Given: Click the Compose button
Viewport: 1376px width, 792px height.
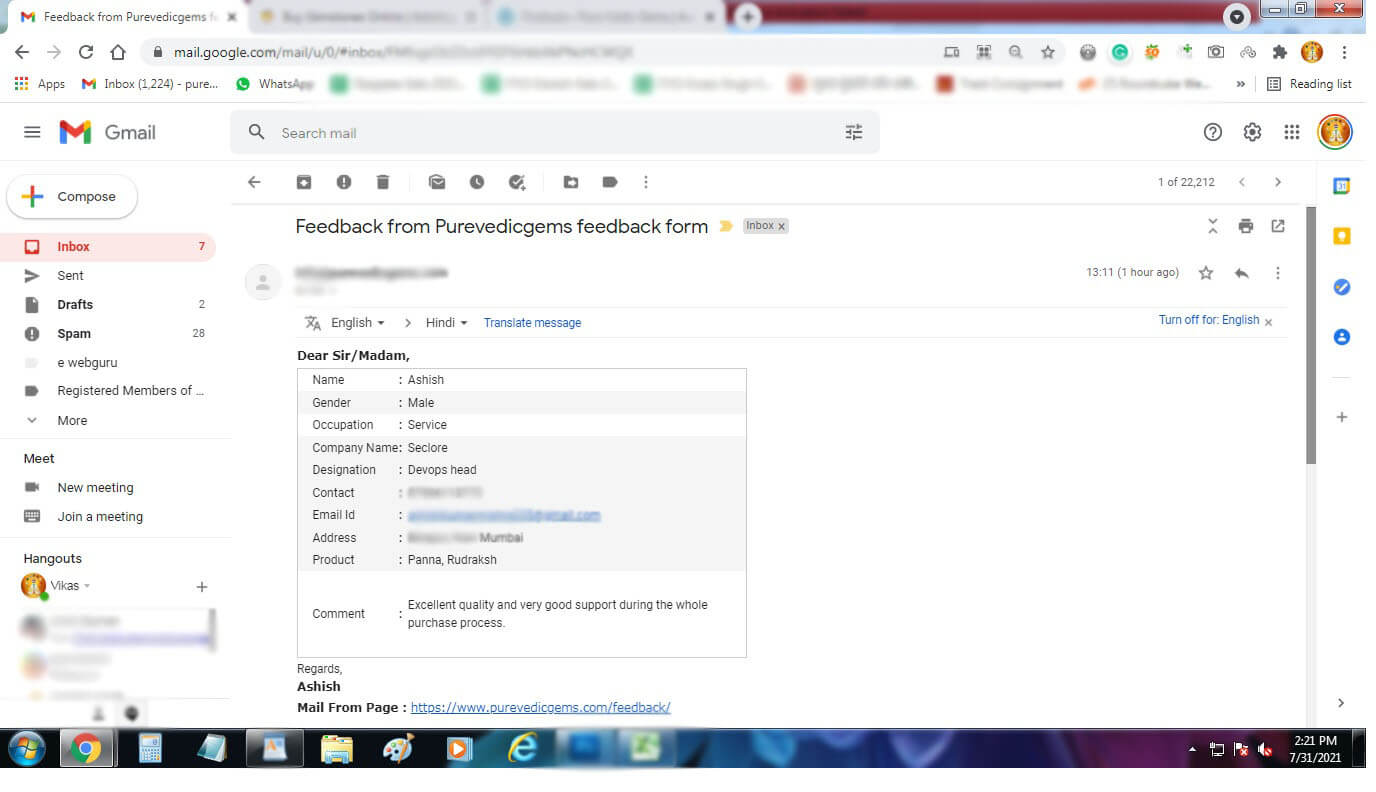Looking at the screenshot, I should 72,197.
